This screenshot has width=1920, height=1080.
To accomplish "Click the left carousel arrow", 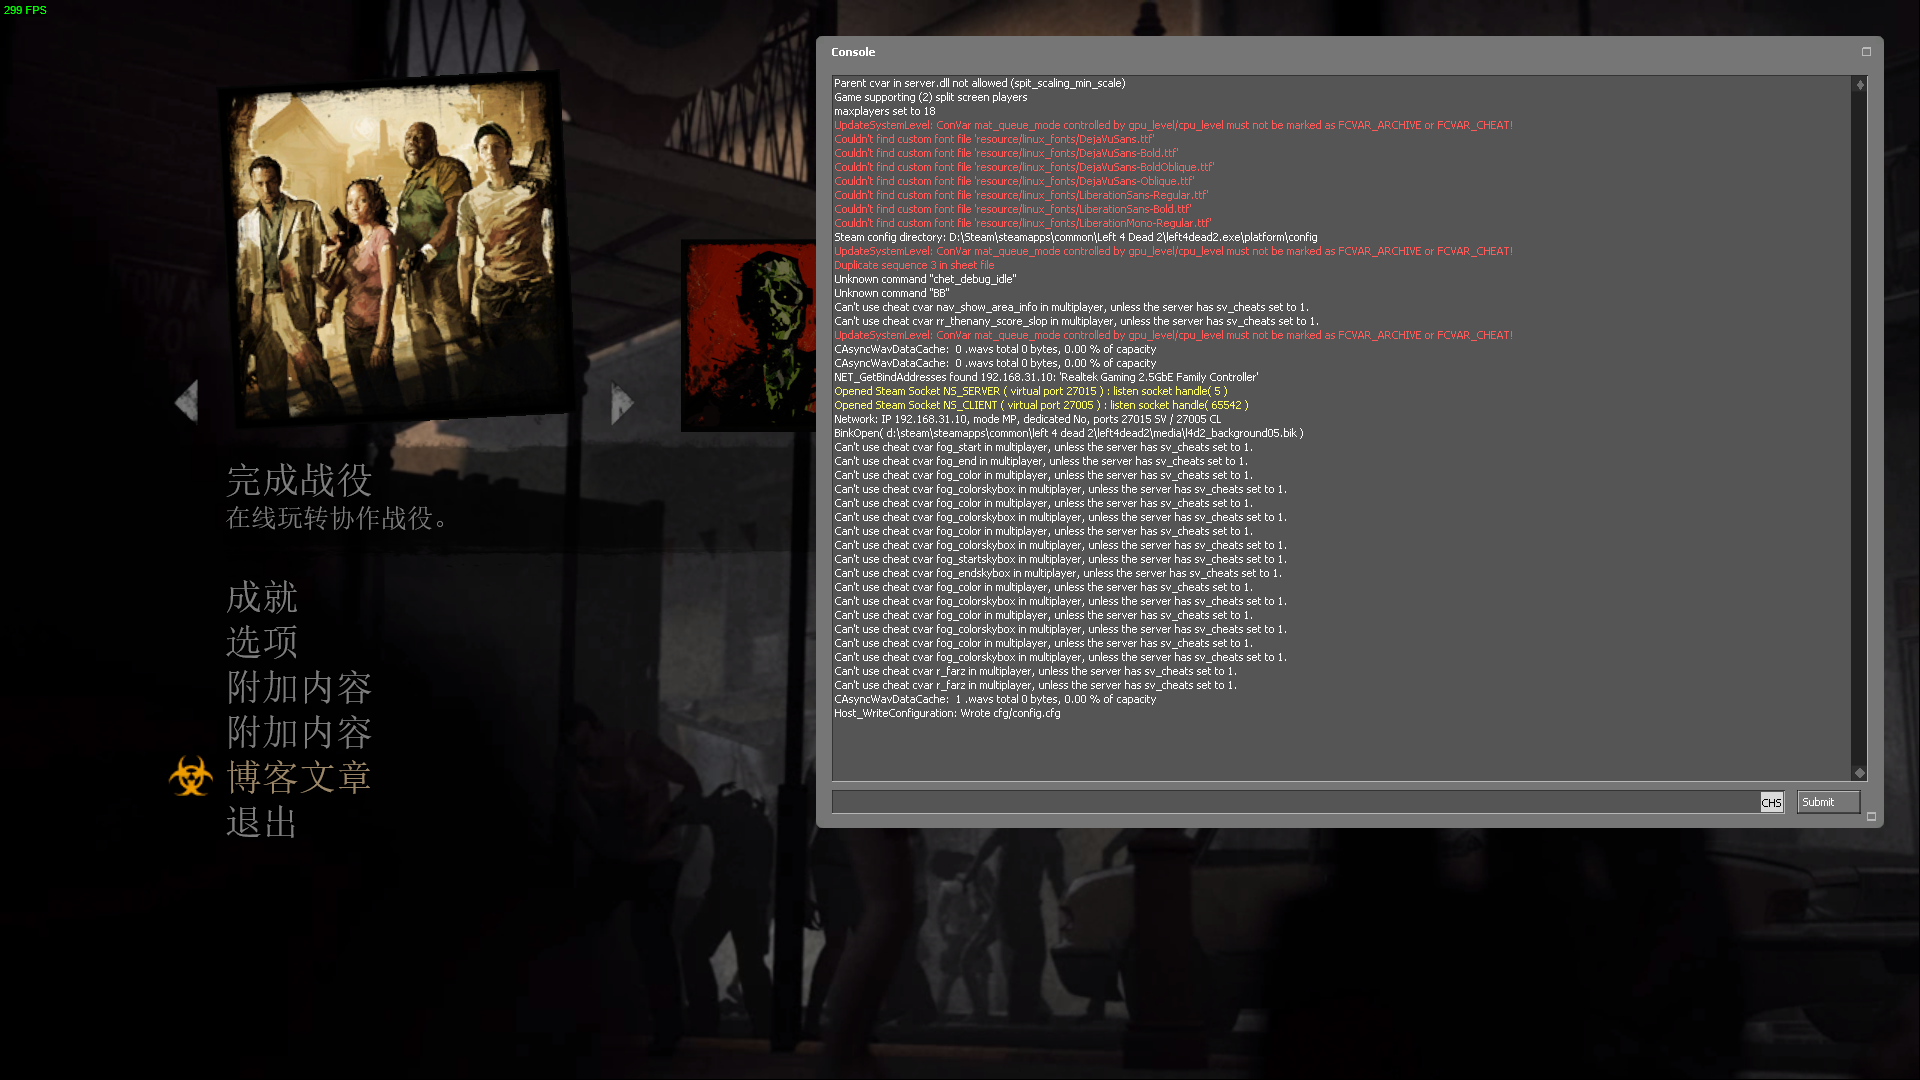I will point(187,402).
